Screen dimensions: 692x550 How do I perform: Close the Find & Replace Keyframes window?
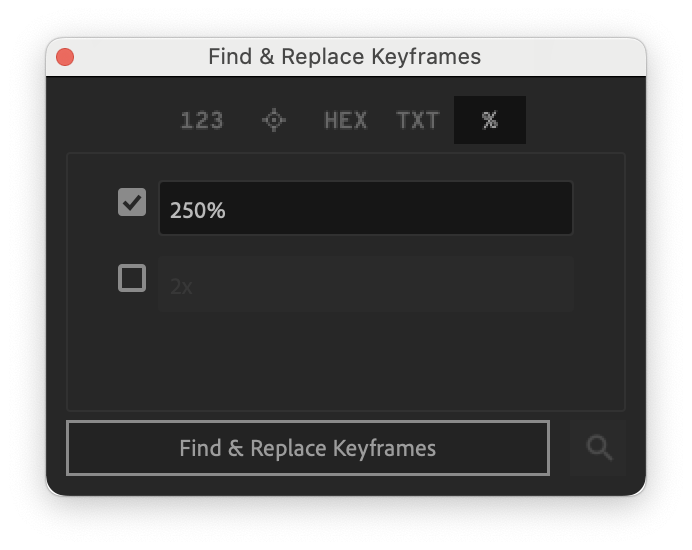click(x=65, y=57)
